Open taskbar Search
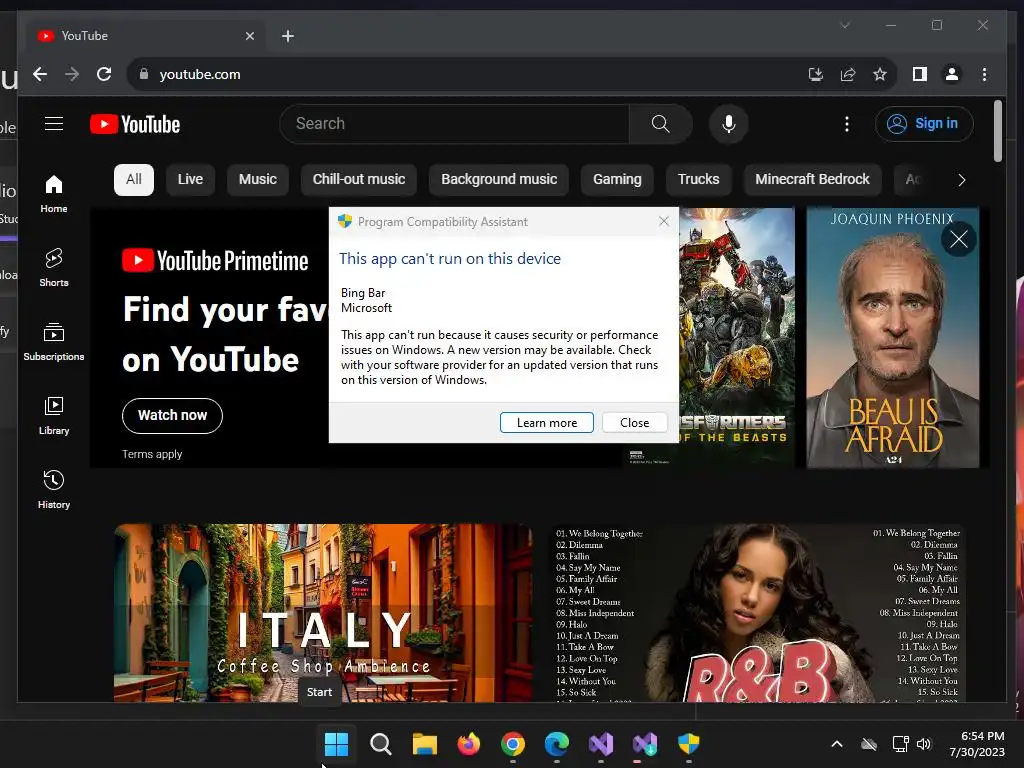 (380, 743)
